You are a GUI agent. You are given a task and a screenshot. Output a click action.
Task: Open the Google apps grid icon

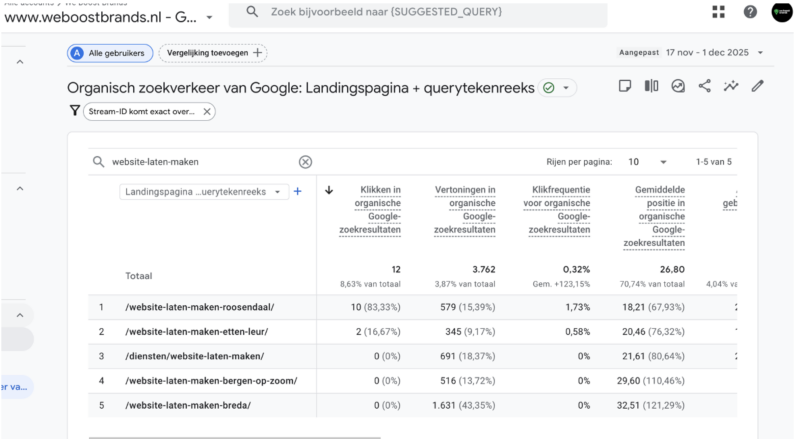tap(719, 12)
